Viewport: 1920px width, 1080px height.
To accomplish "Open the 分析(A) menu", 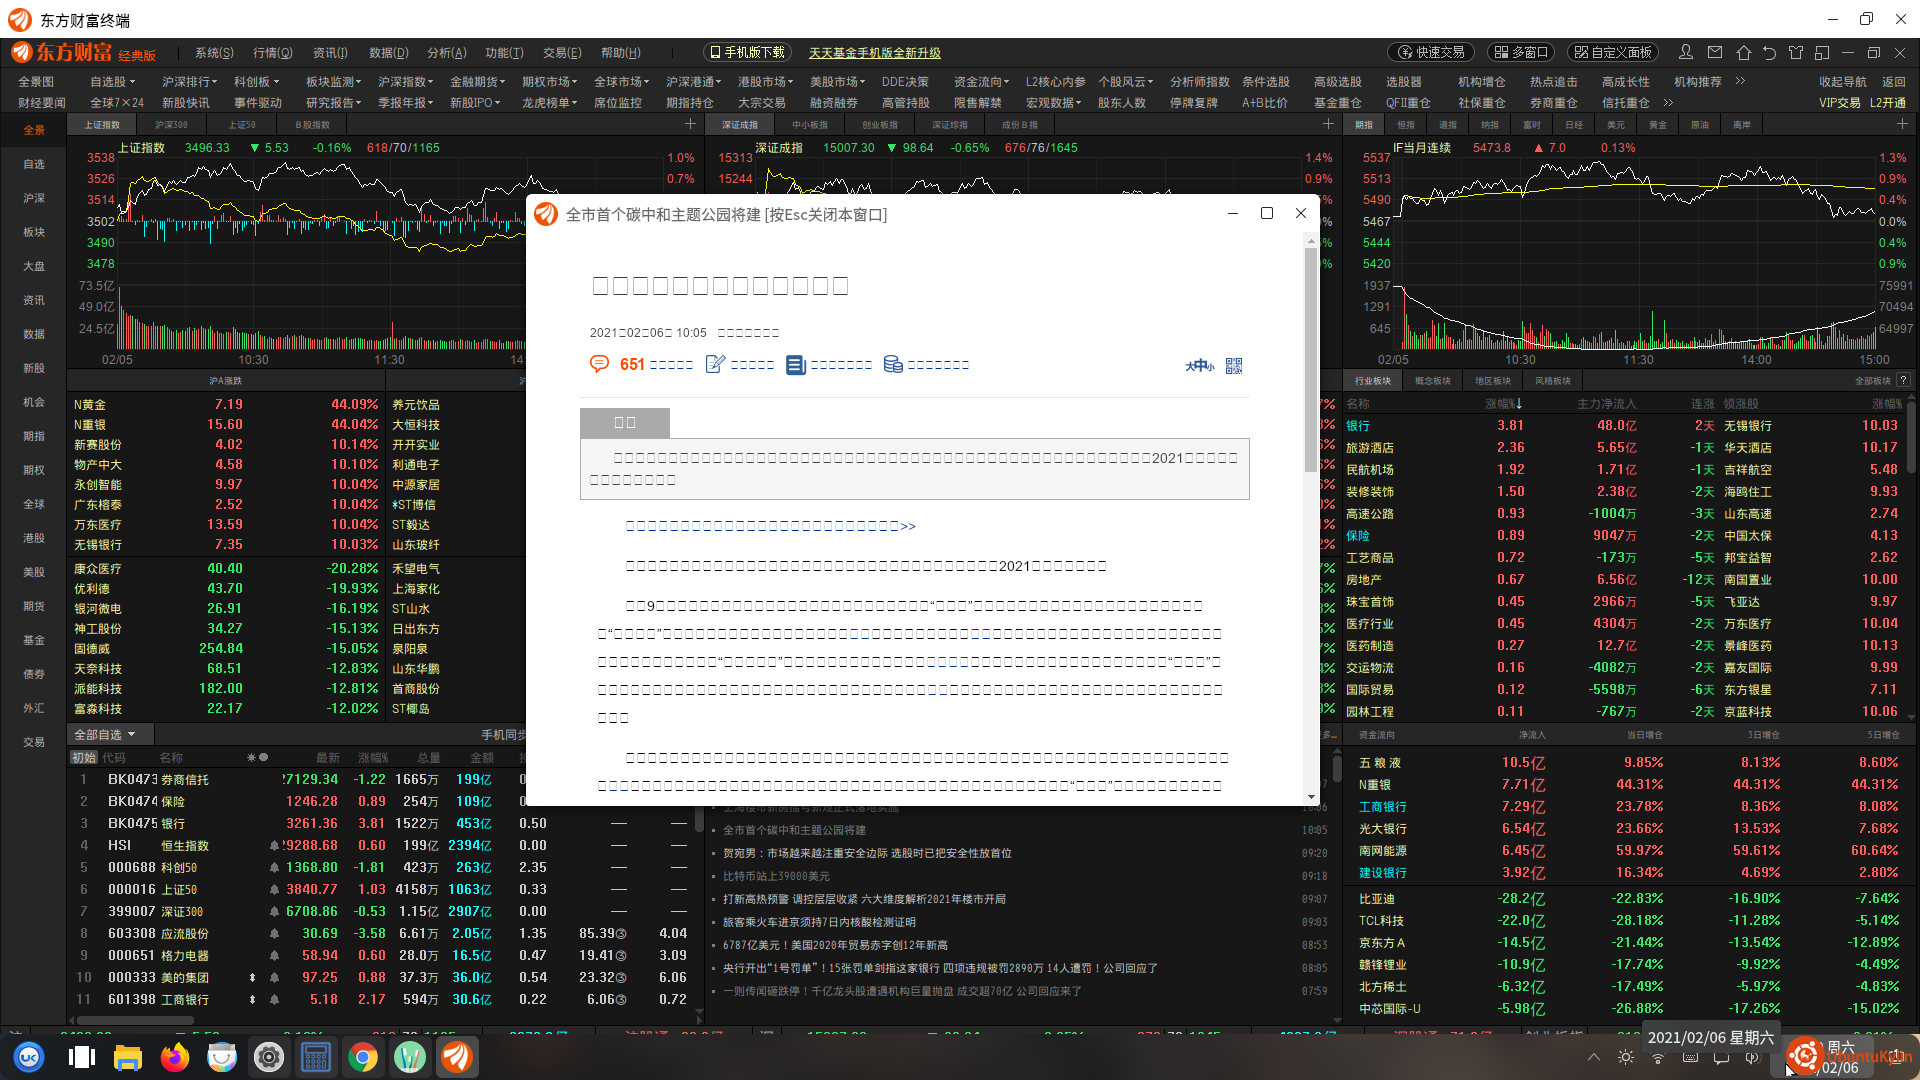I will tap(447, 53).
